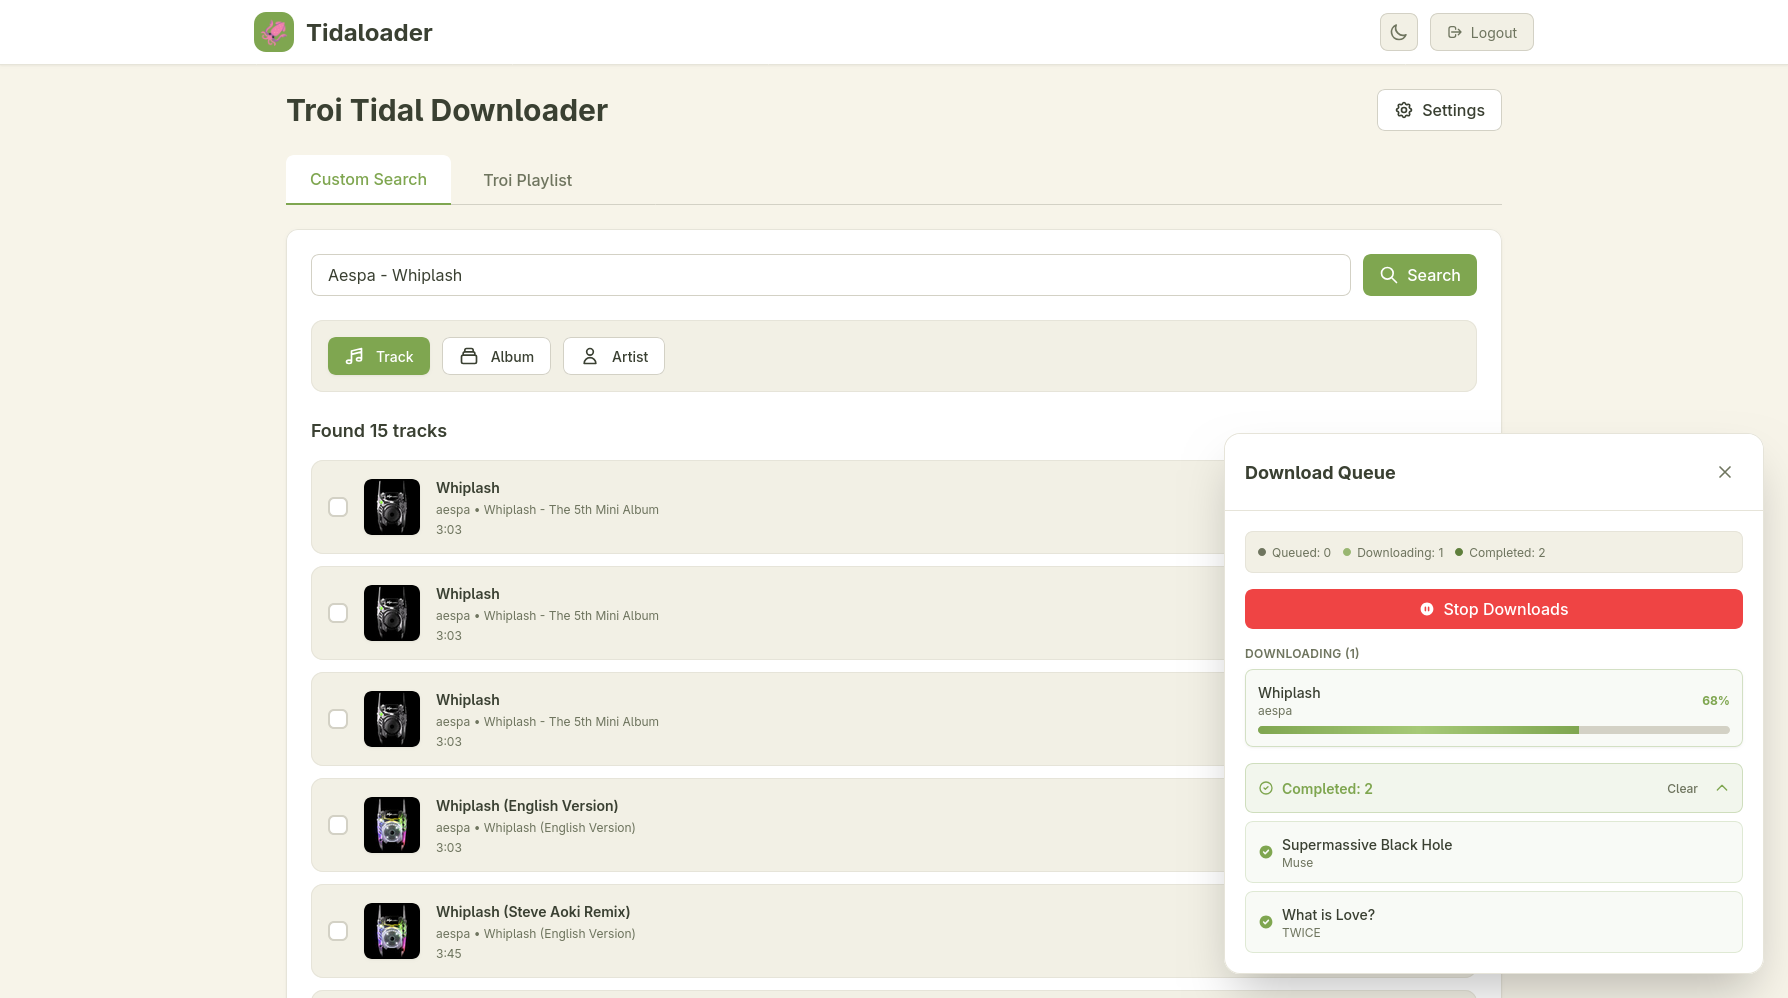
Task: Clear the completed downloads list
Action: (x=1682, y=789)
